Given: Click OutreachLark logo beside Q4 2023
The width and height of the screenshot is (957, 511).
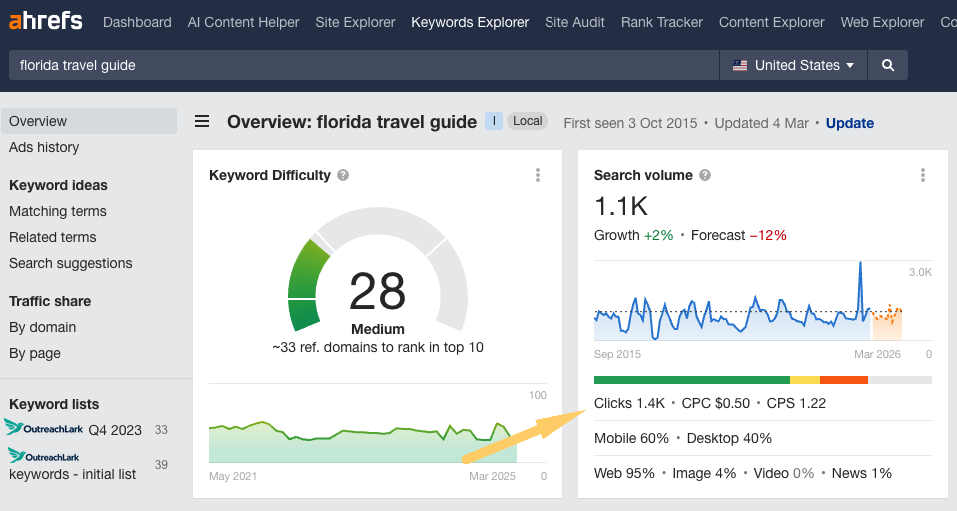Looking at the screenshot, I should 44,427.
